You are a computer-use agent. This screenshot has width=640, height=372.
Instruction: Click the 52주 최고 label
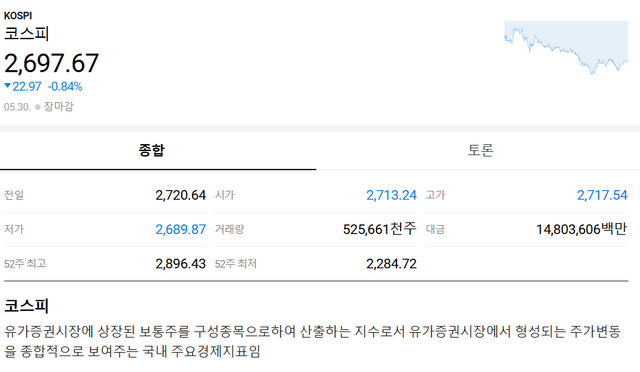click(x=25, y=264)
